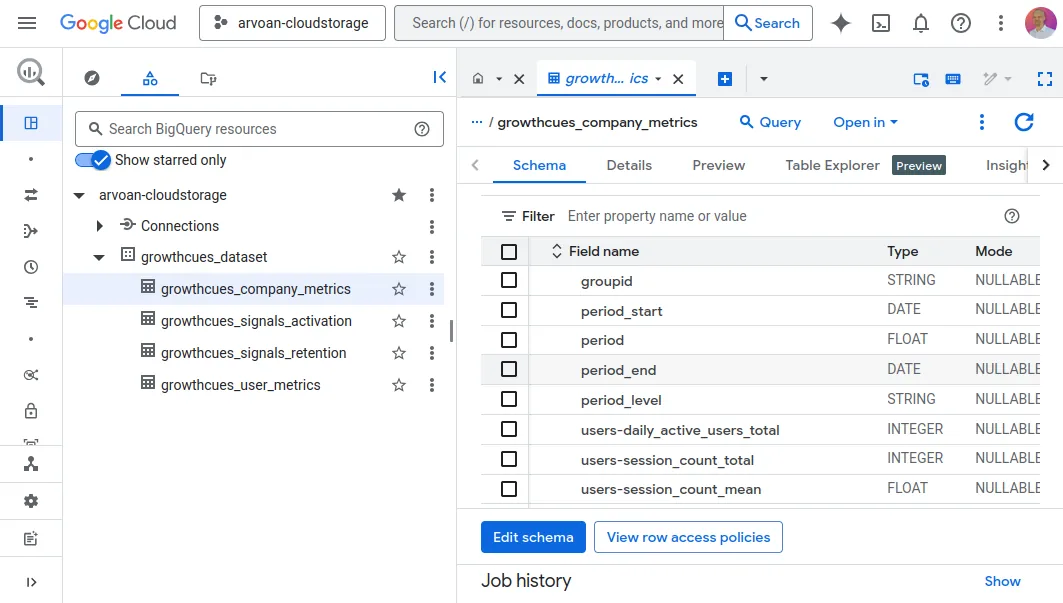The width and height of the screenshot is (1063, 603).
Task: Switch to the Preview tab
Action: tap(718, 165)
